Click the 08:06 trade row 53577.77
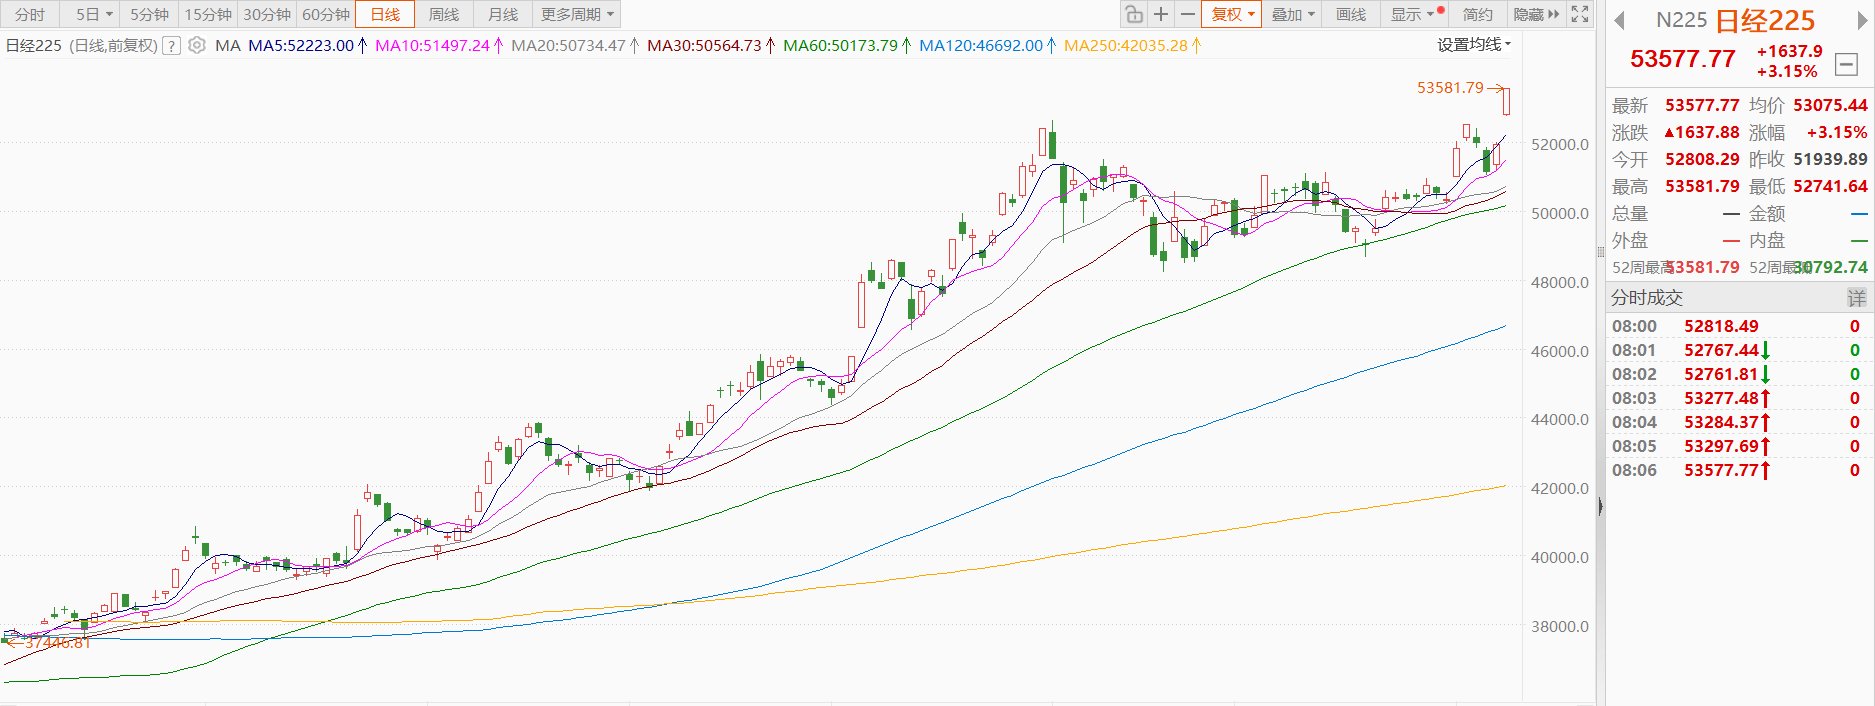 [1739, 470]
